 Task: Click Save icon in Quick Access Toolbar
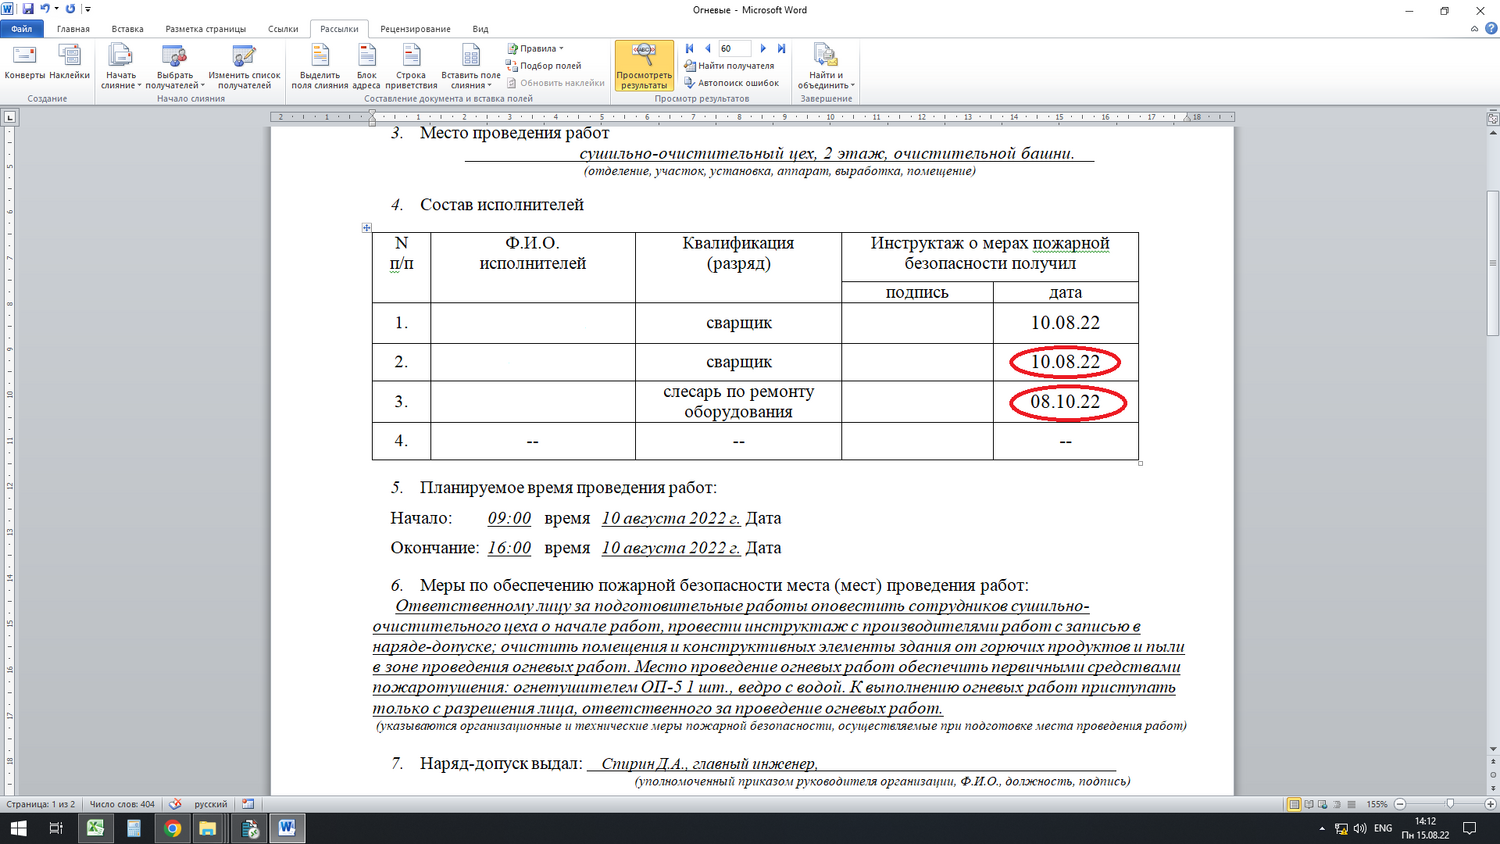point(28,9)
